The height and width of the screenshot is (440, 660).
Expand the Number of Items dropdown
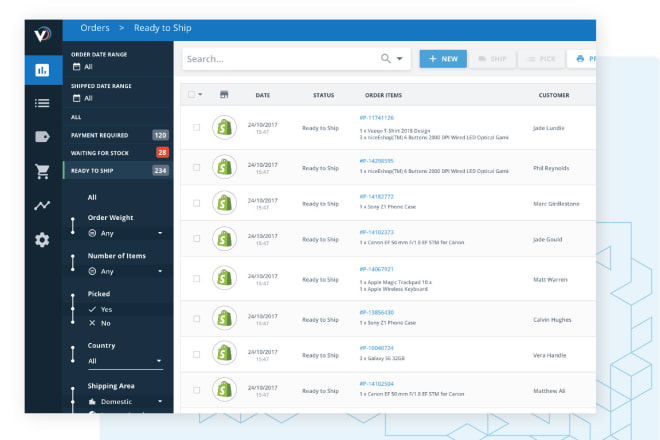160,271
